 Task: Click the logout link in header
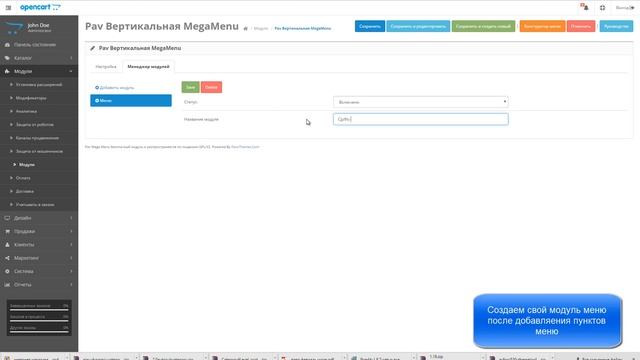click(x=625, y=8)
